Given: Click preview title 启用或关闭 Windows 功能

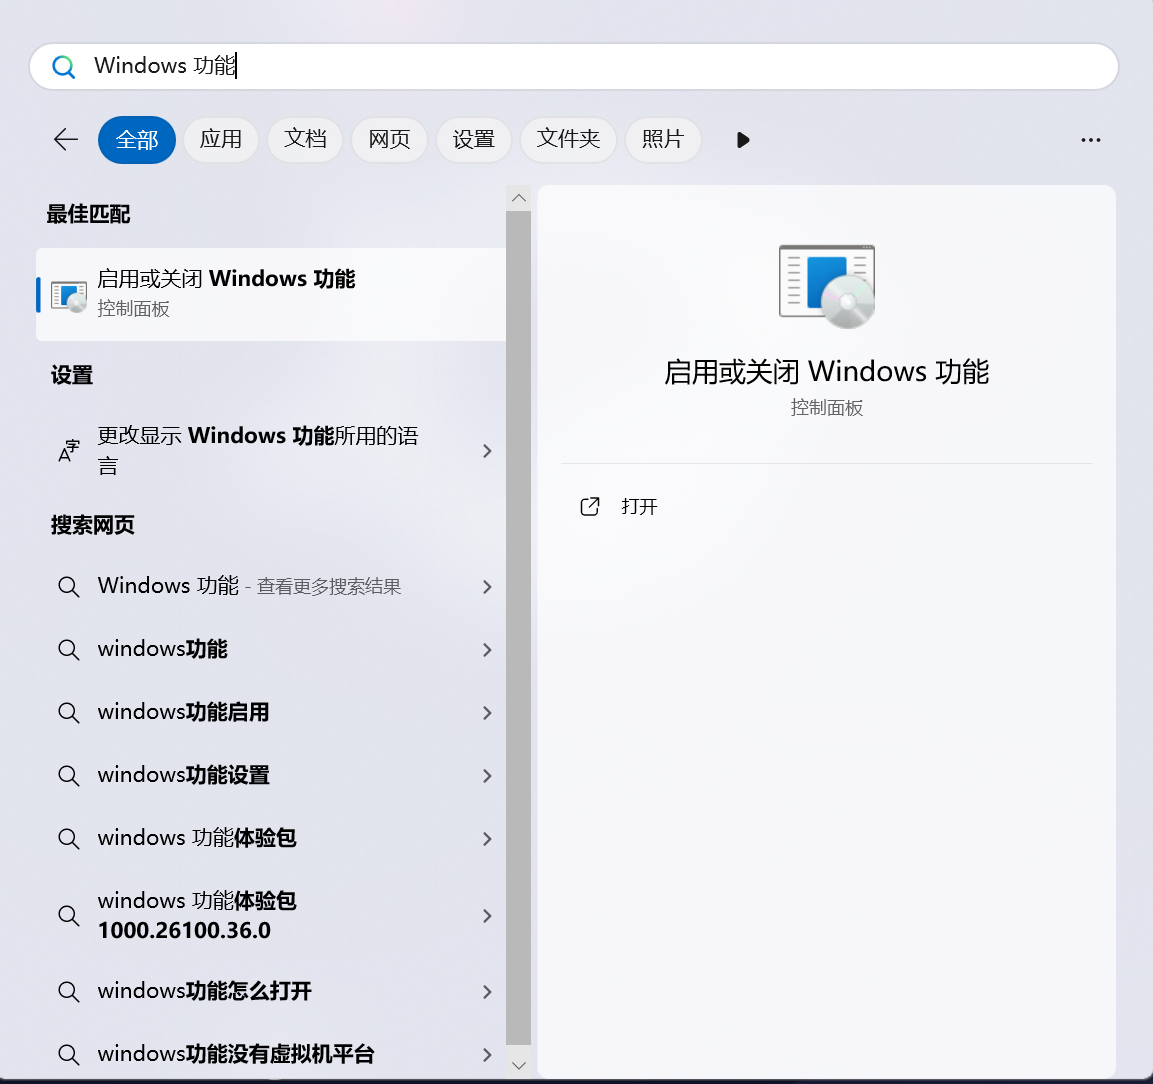Looking at the screenshot, I should (827, 372).
